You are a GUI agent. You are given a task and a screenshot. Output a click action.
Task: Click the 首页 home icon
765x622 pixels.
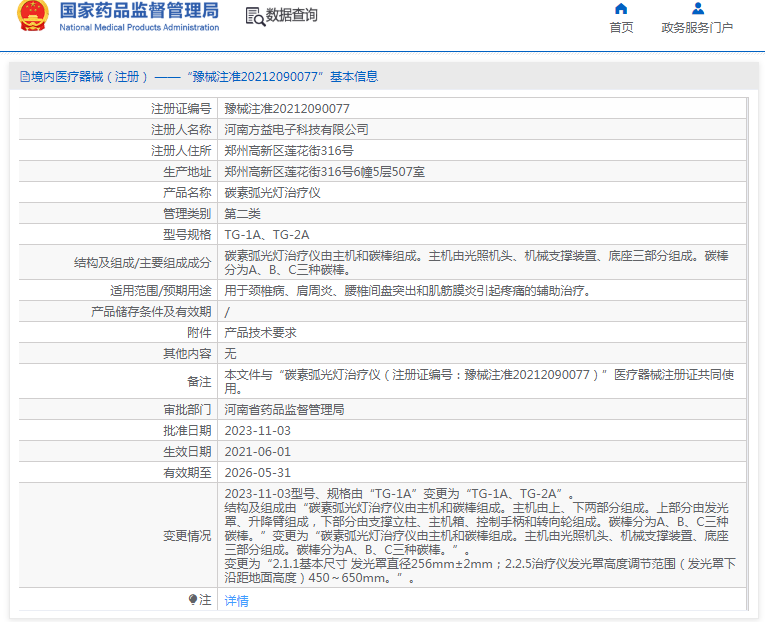click(x=621, y=9)
